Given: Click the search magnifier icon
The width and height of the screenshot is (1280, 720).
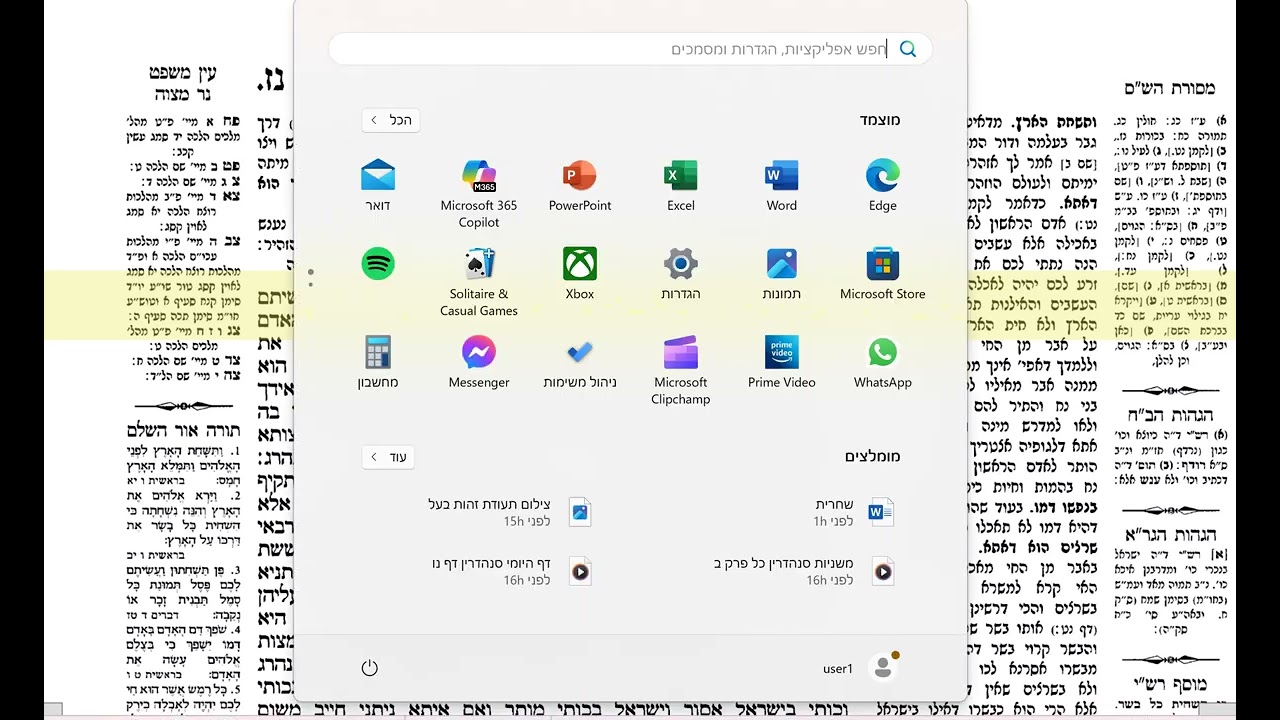Looking at the screenshot, I should tap(908, 49).
